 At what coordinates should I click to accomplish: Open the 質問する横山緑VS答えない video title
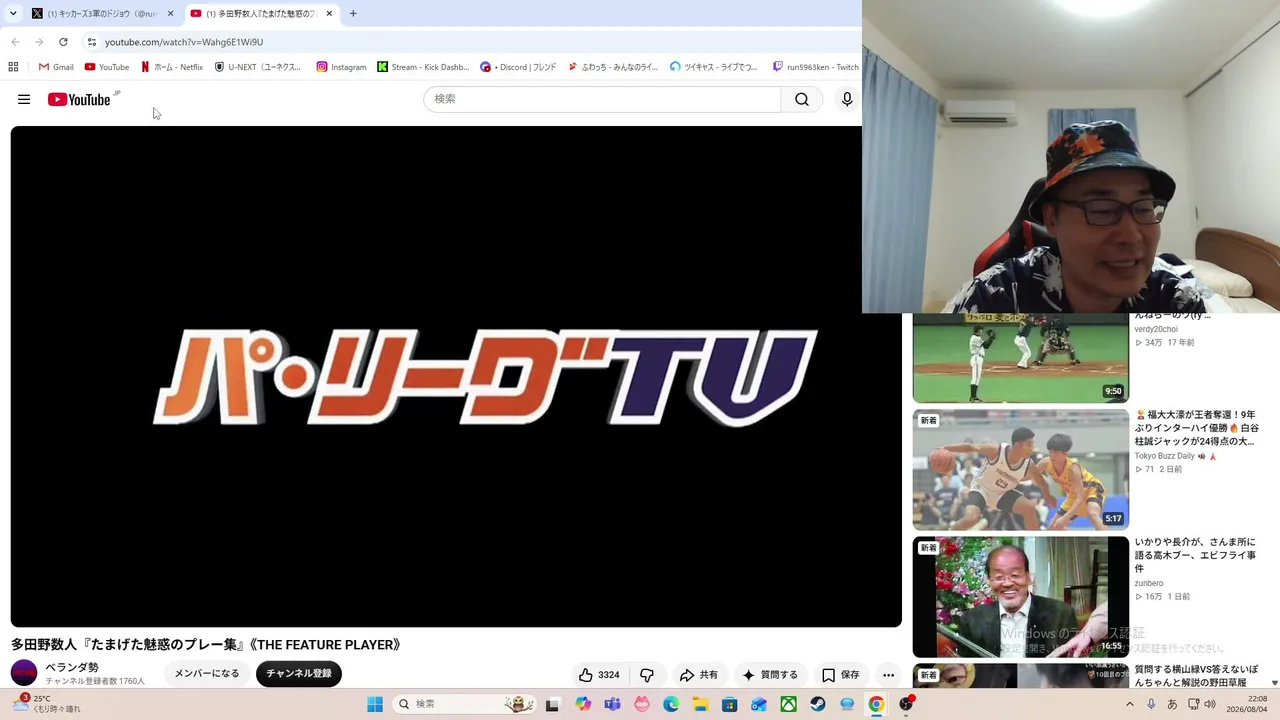point(1196,676)
